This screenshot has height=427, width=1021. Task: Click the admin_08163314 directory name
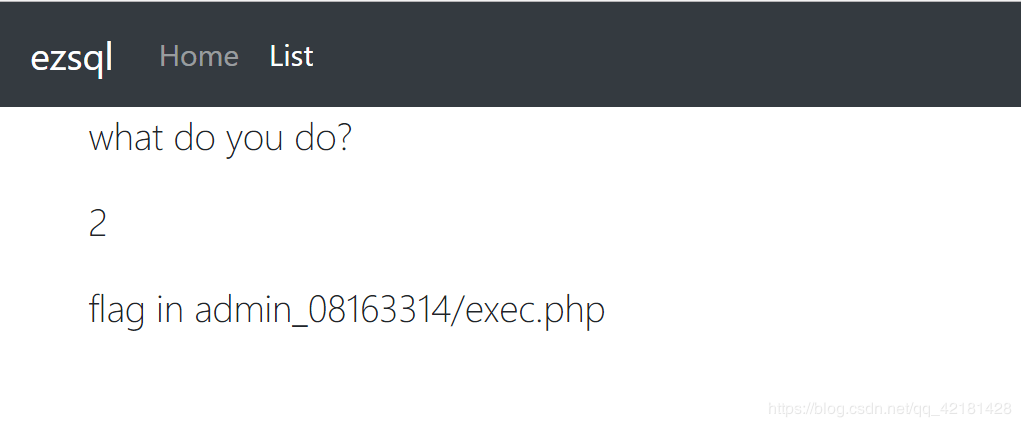[320, 311]
